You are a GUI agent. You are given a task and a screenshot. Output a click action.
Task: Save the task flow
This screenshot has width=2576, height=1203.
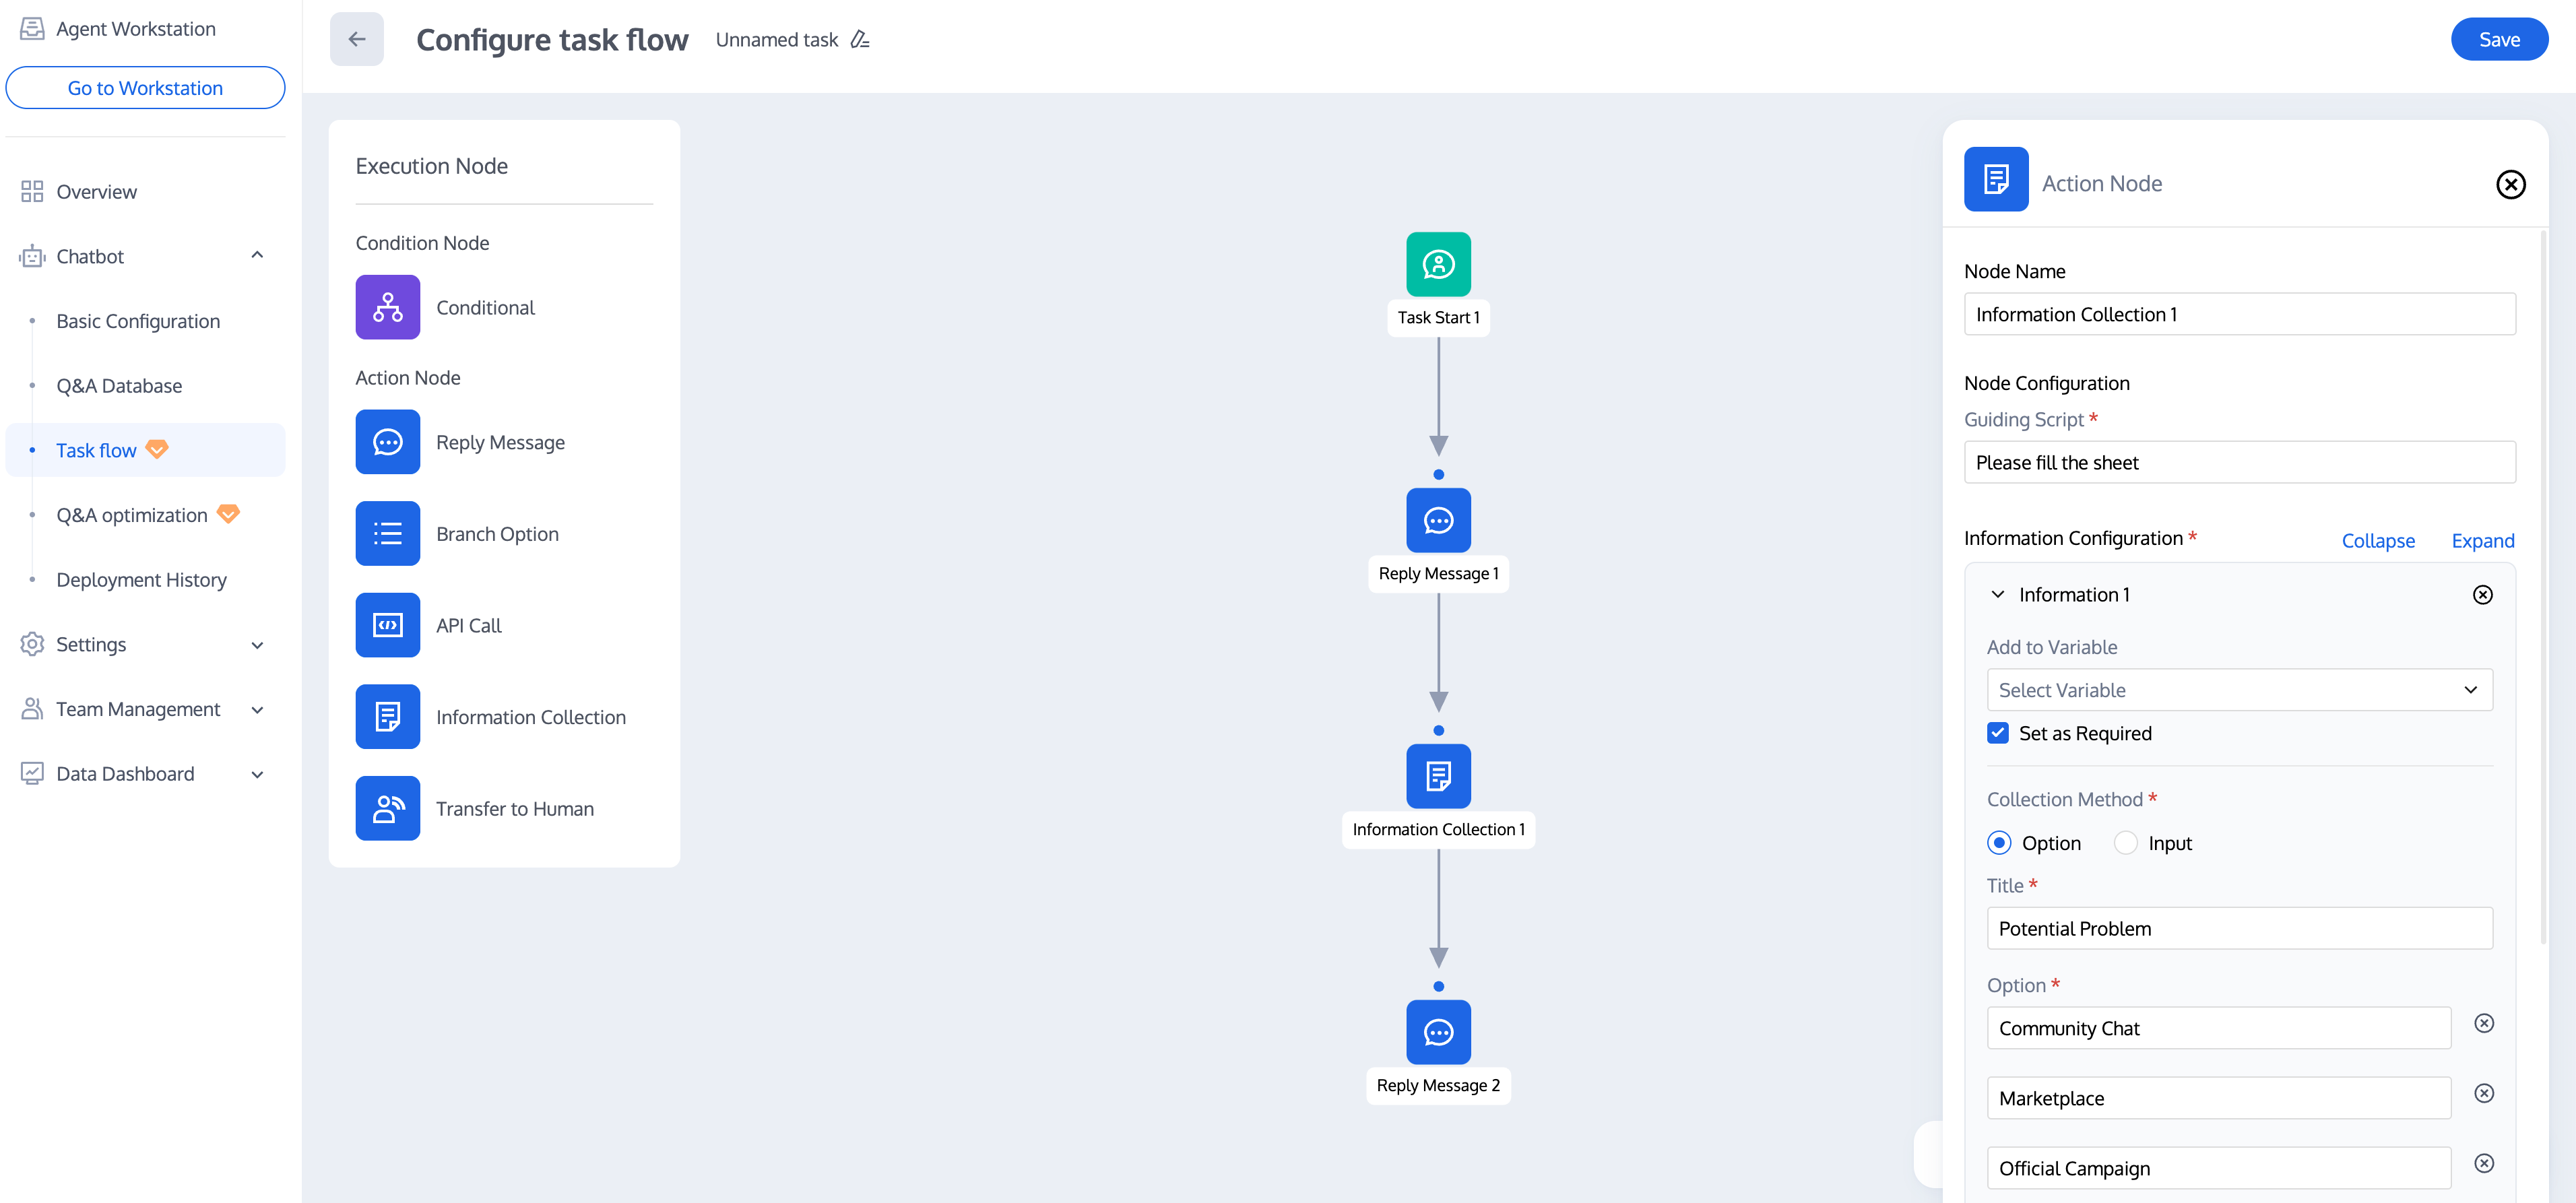tap(2498, 40)
